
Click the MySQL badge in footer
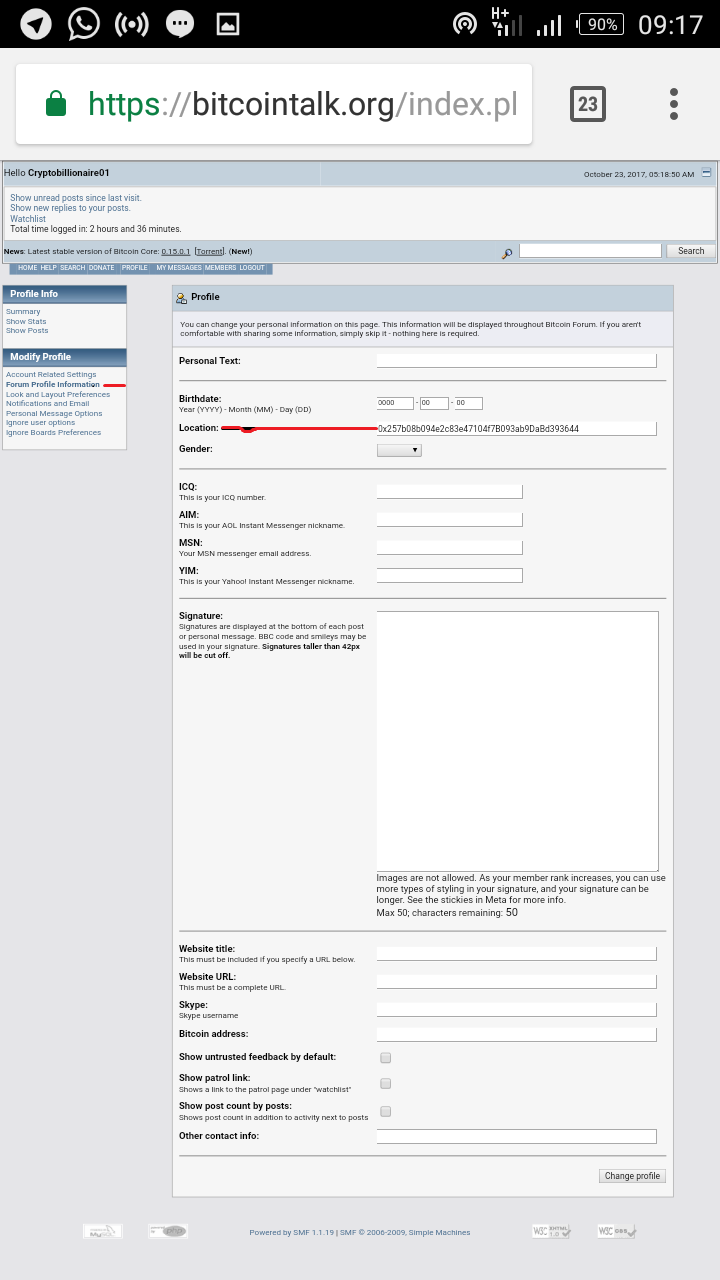[102, 1231]
